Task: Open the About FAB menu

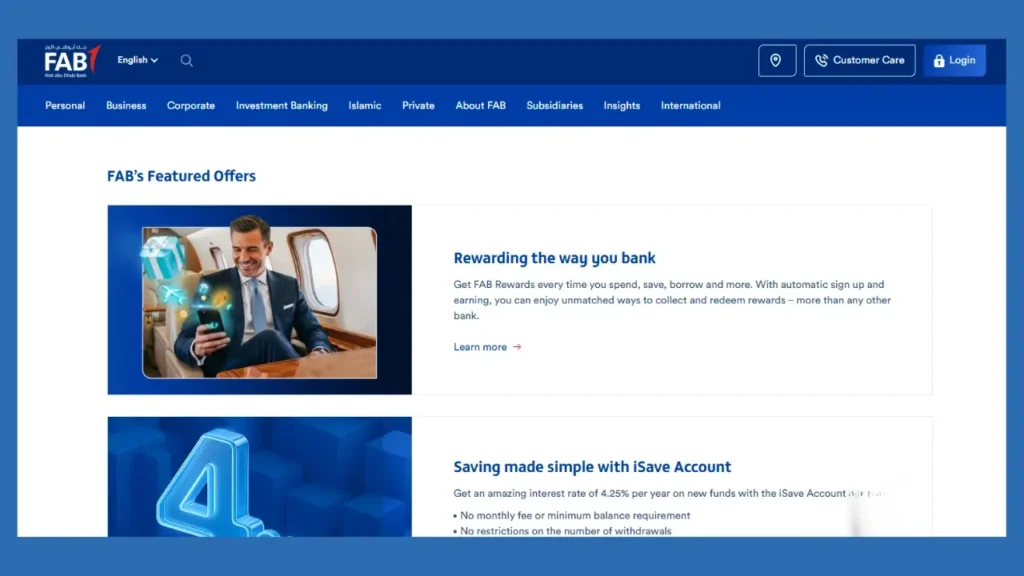Action: (480, 106)
